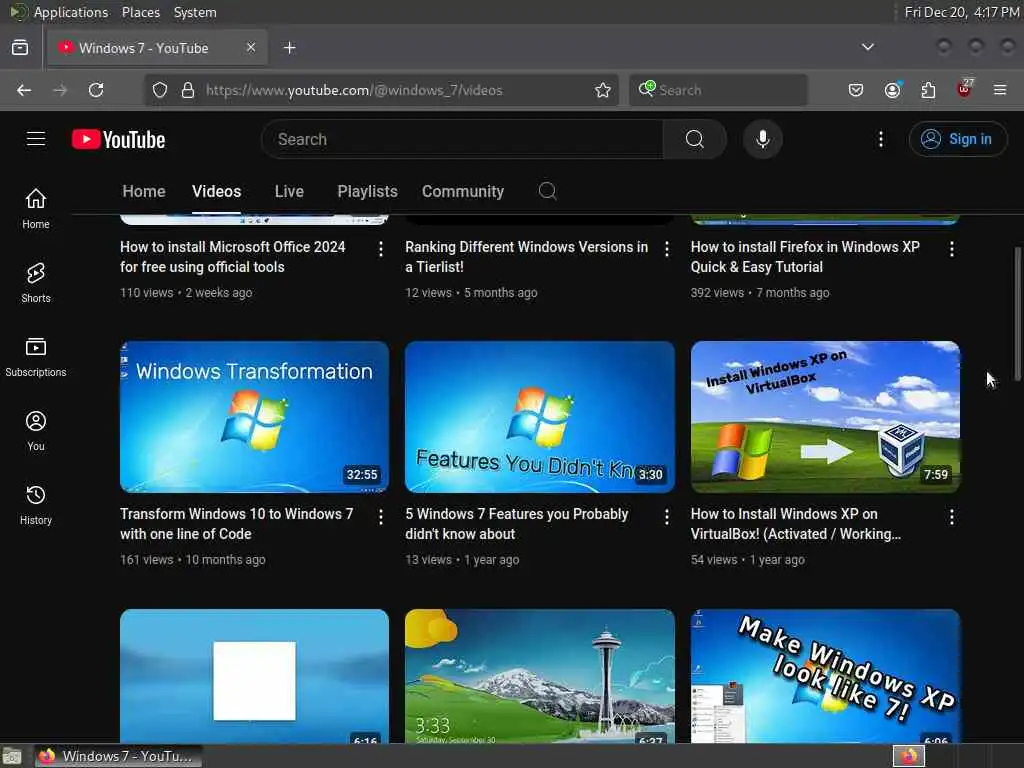
Task: Close the Windows 7 - YouTube tab
Action: coord(251,47)
